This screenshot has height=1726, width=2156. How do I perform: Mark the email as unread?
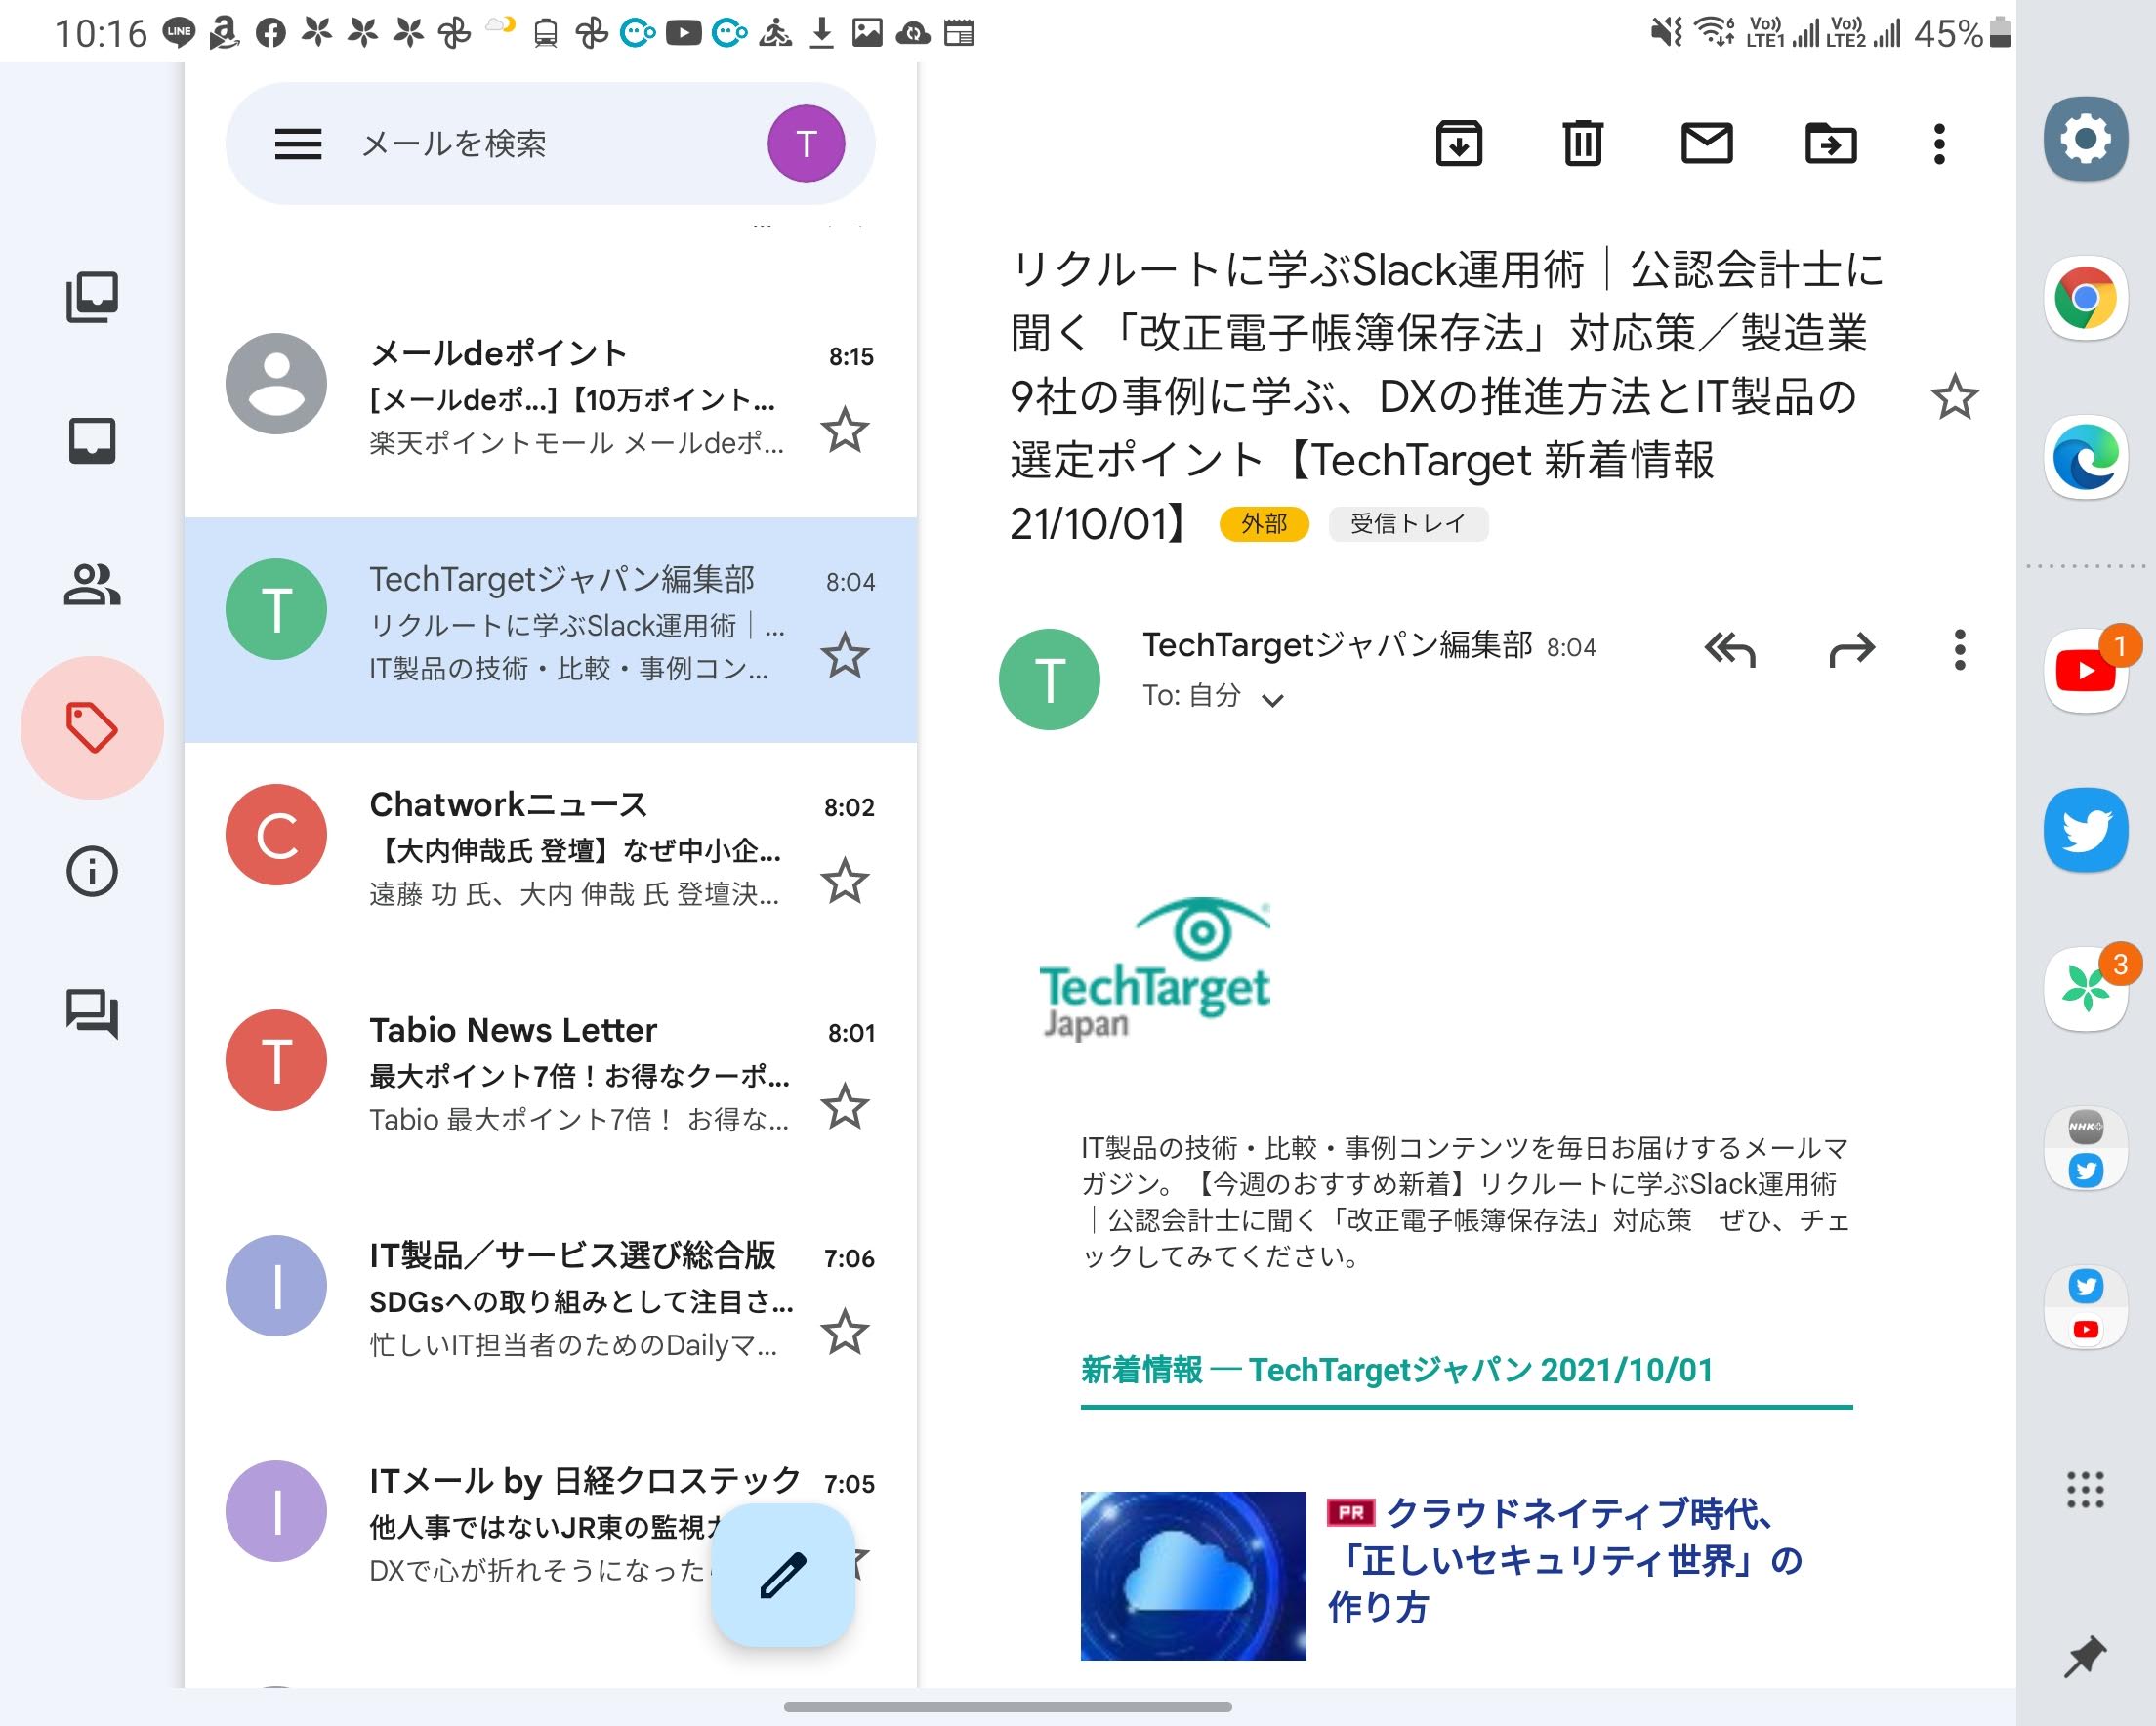tap(1707, 144)
